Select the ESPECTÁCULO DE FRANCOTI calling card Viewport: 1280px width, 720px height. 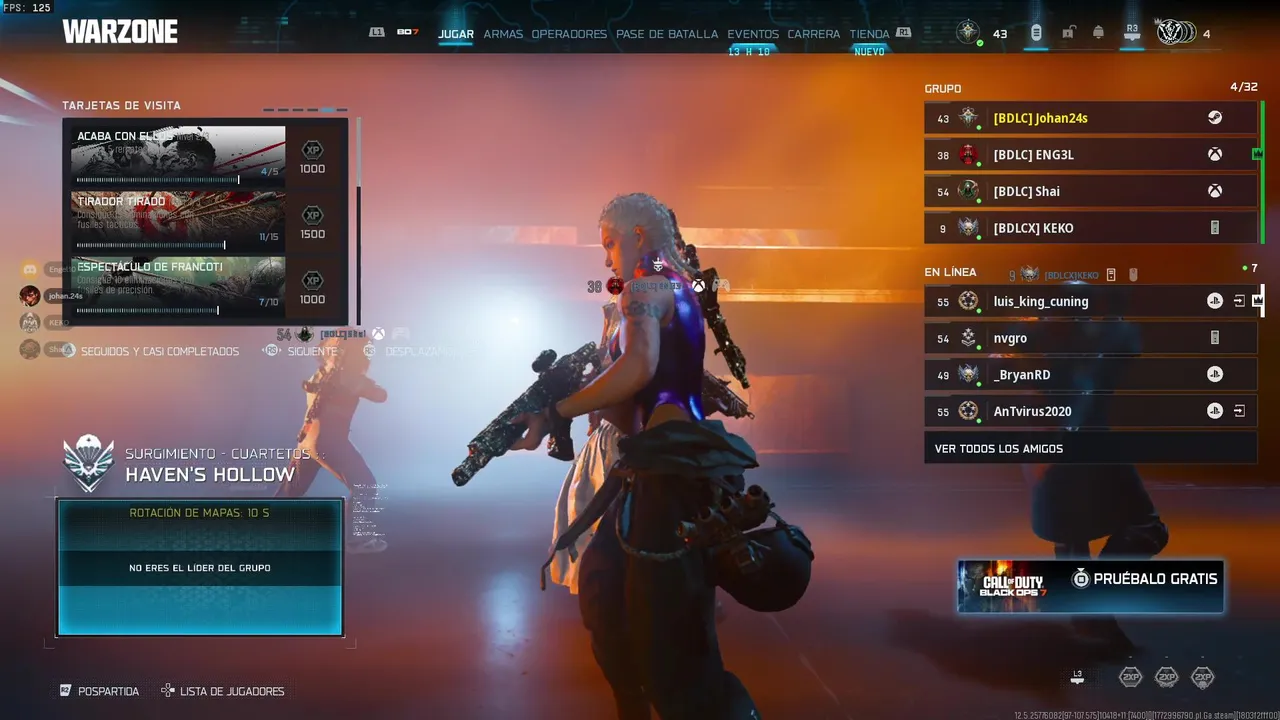pos(178,286)
